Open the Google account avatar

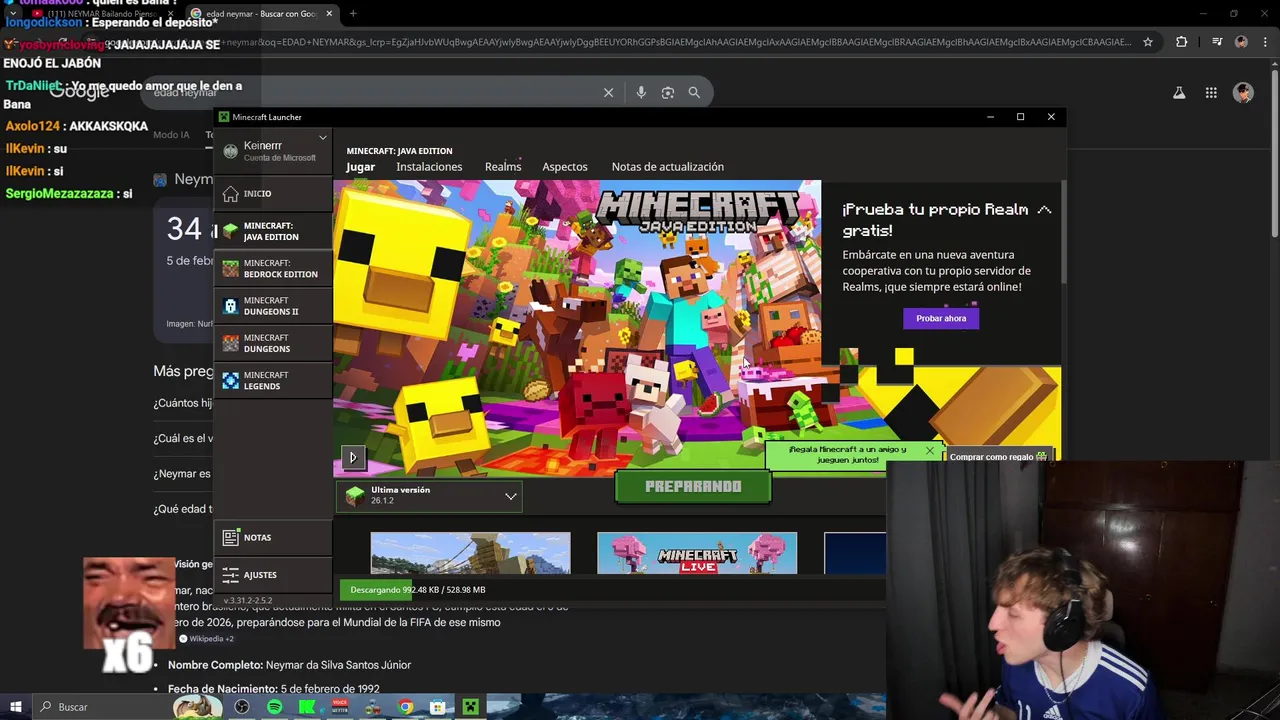[x=1243, y=93]
